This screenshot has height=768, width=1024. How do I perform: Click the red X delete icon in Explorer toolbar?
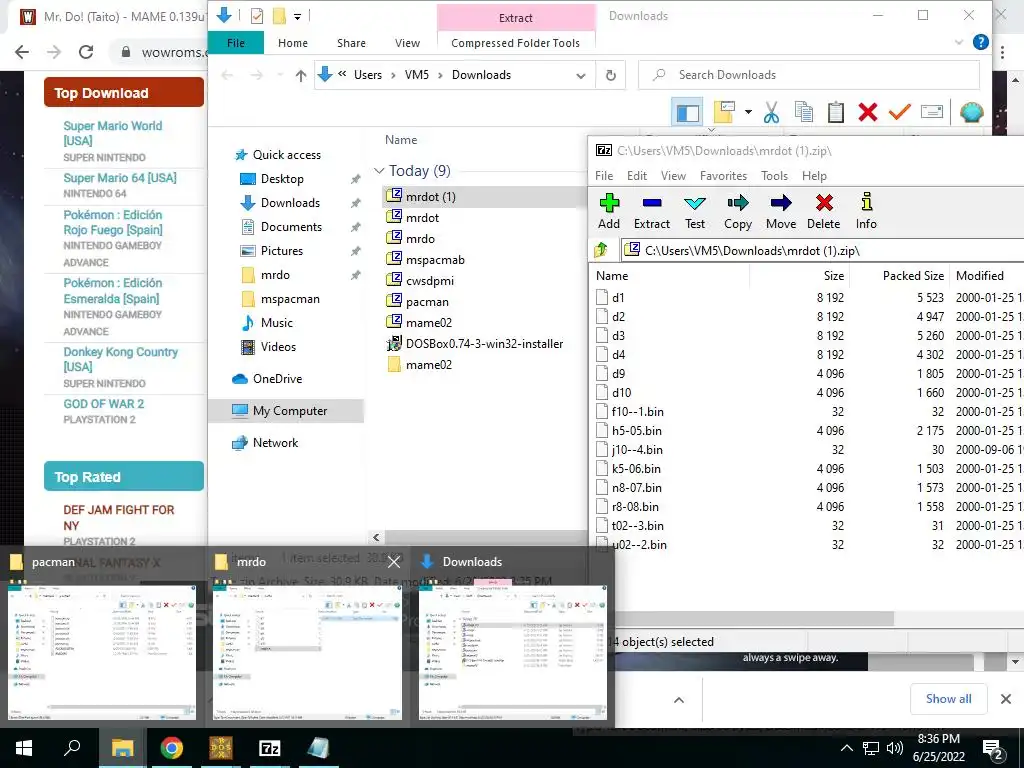[x=868, y=112]
